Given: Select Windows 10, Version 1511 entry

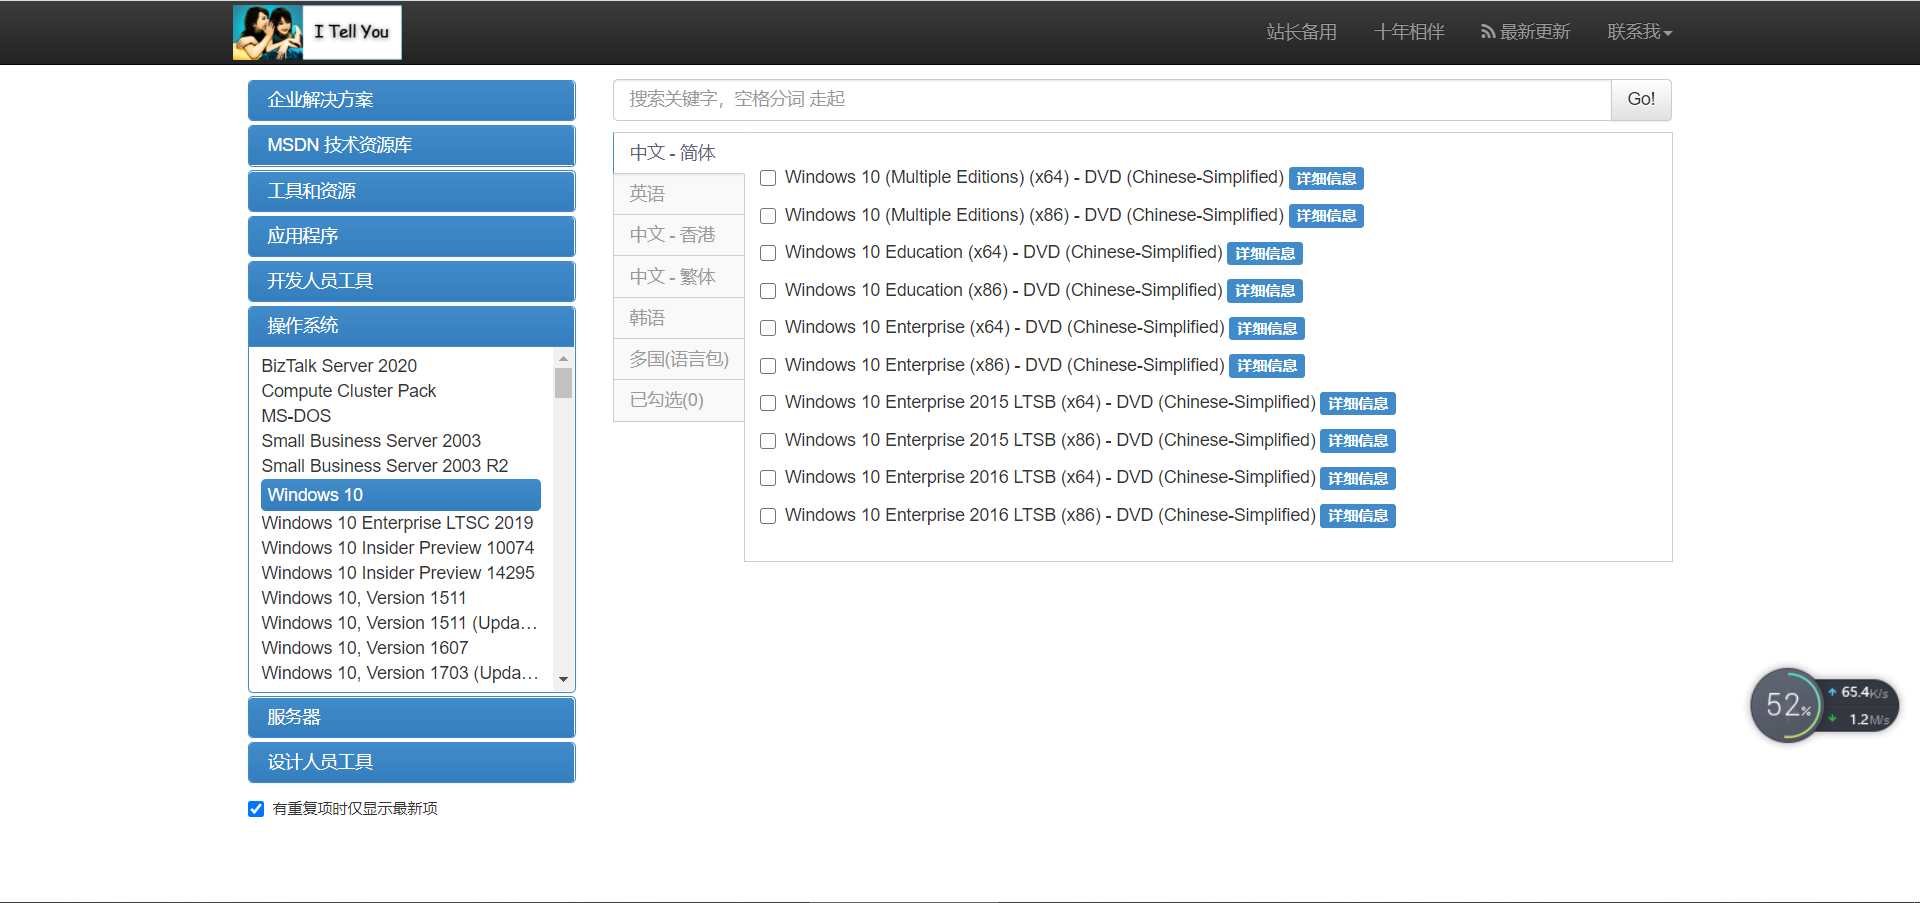Looking at the screenshot, I should pos(364,598).
